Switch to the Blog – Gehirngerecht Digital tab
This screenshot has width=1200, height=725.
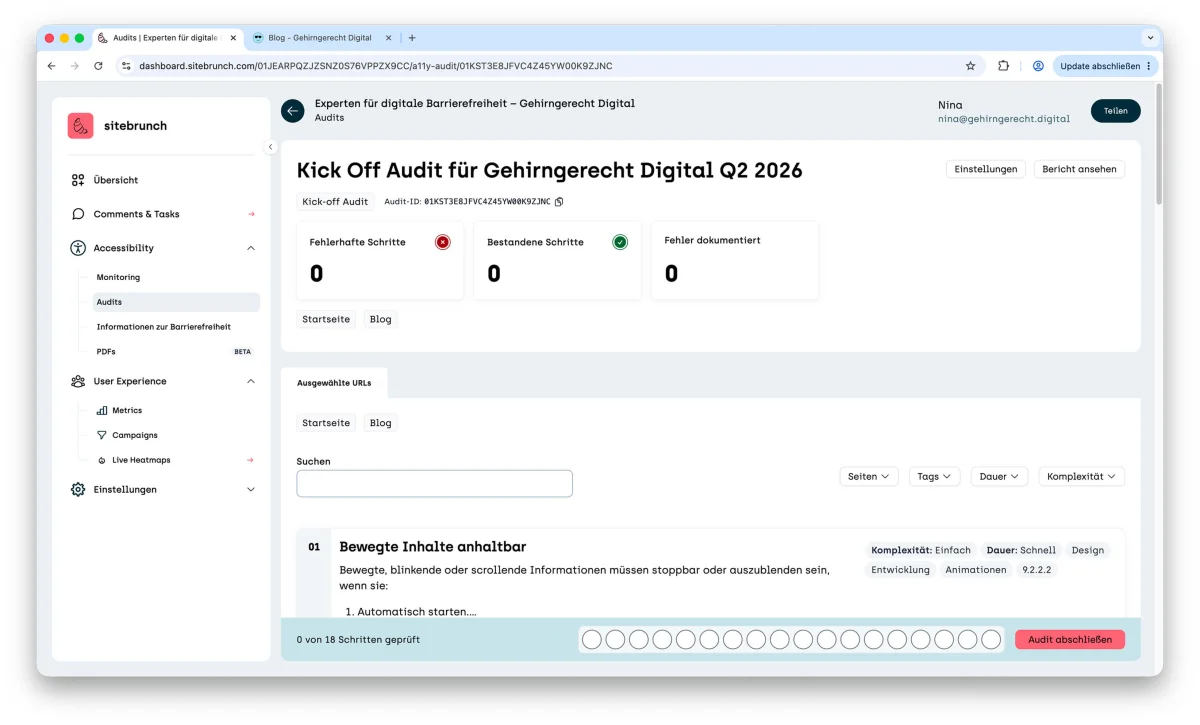coord(320,38)
